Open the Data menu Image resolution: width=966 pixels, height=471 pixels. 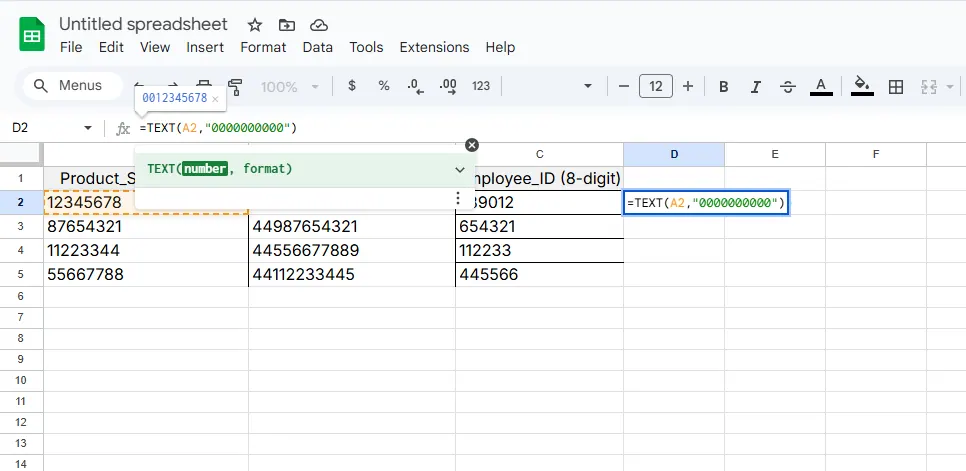[318, 47]
